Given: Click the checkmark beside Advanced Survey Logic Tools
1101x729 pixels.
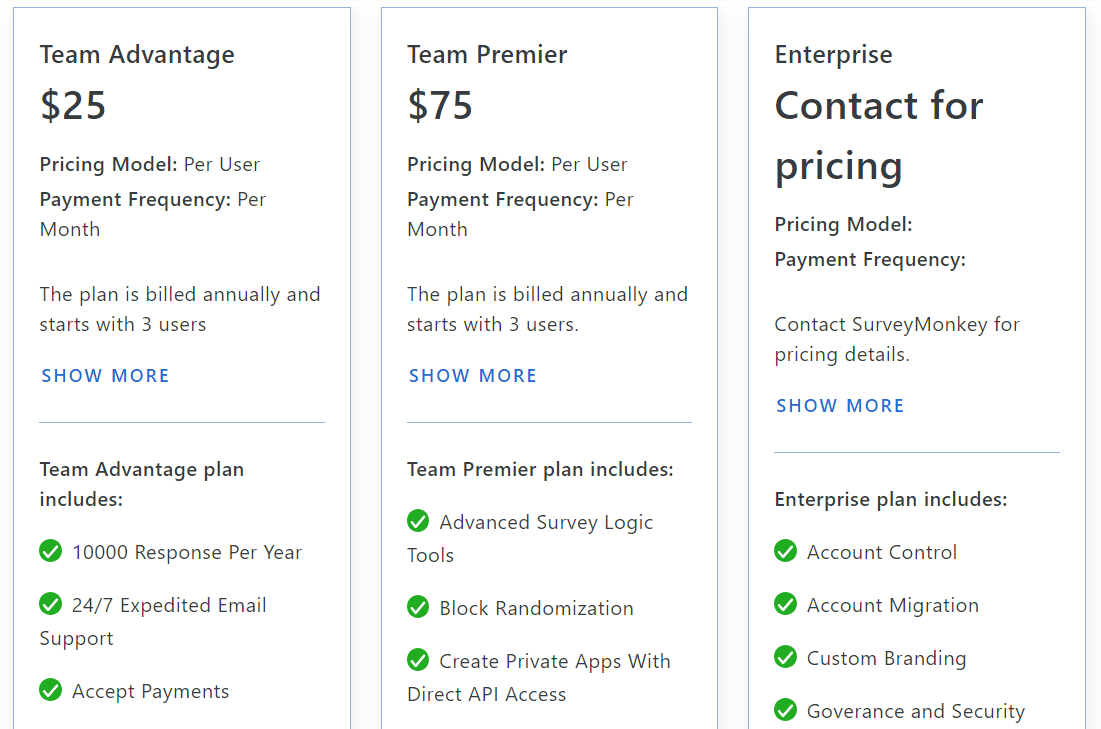Looking at the screenshot, I should (418, 521).
